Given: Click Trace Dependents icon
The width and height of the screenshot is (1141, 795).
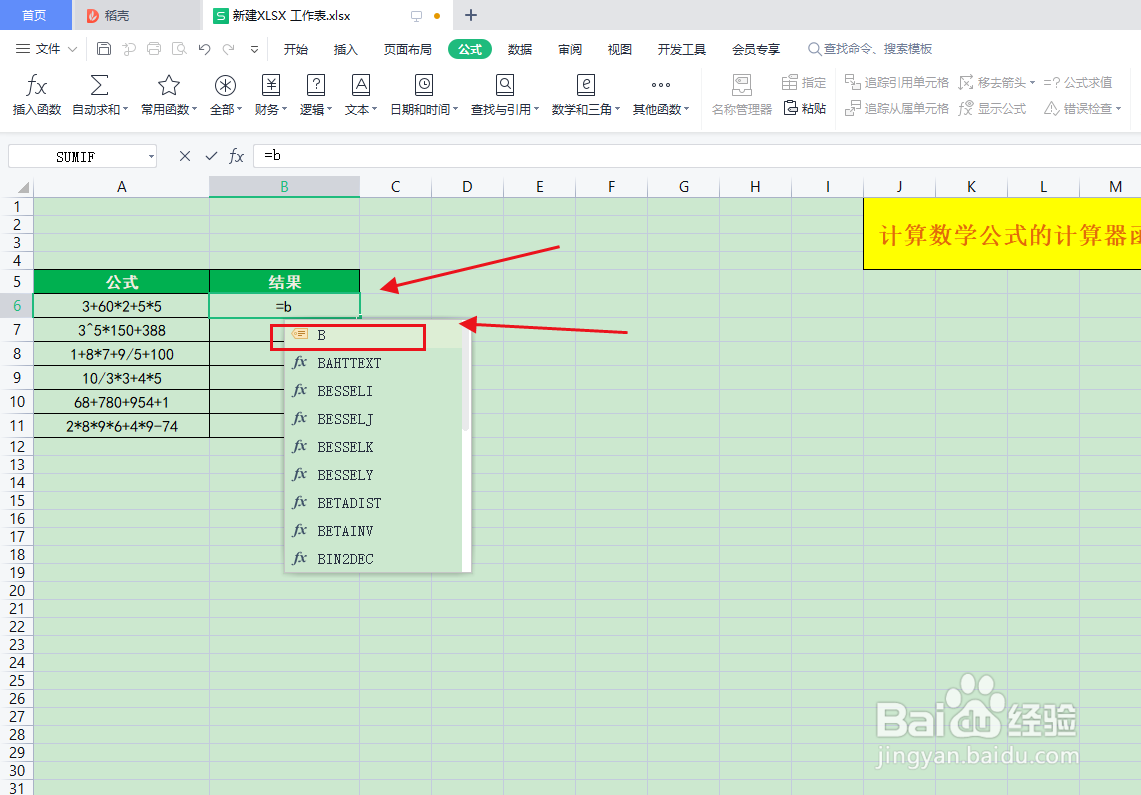Looking at the screenshot, I should pyautogui.click(x=852, y=108).
